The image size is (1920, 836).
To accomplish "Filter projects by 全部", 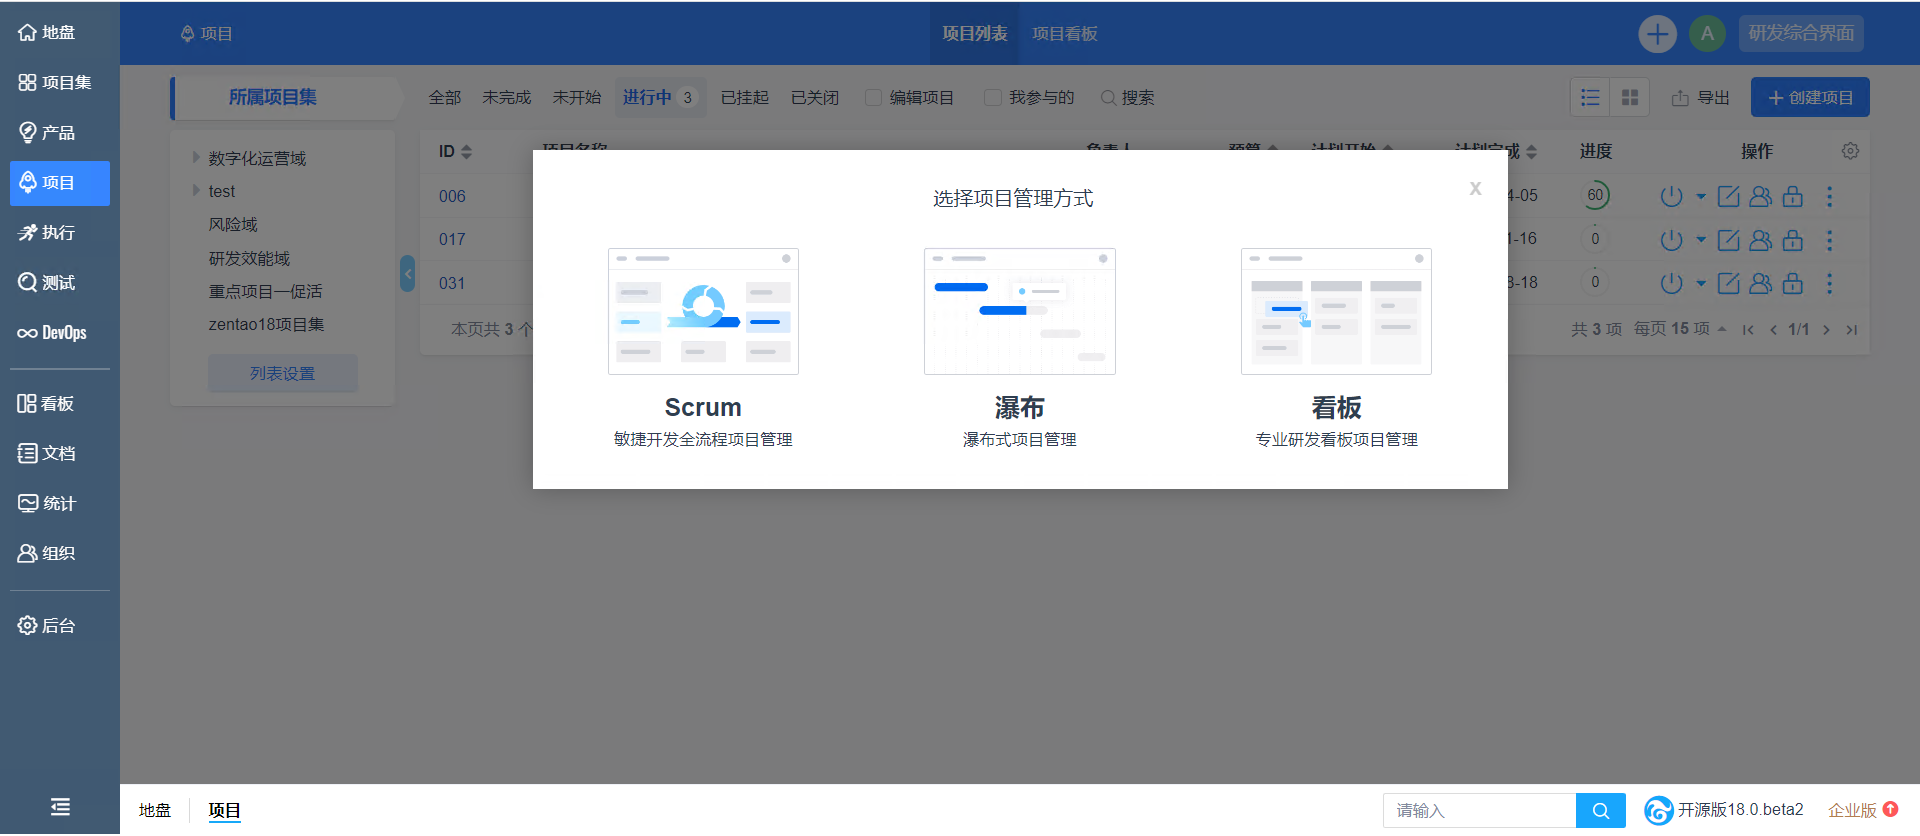I will (445, 98).
